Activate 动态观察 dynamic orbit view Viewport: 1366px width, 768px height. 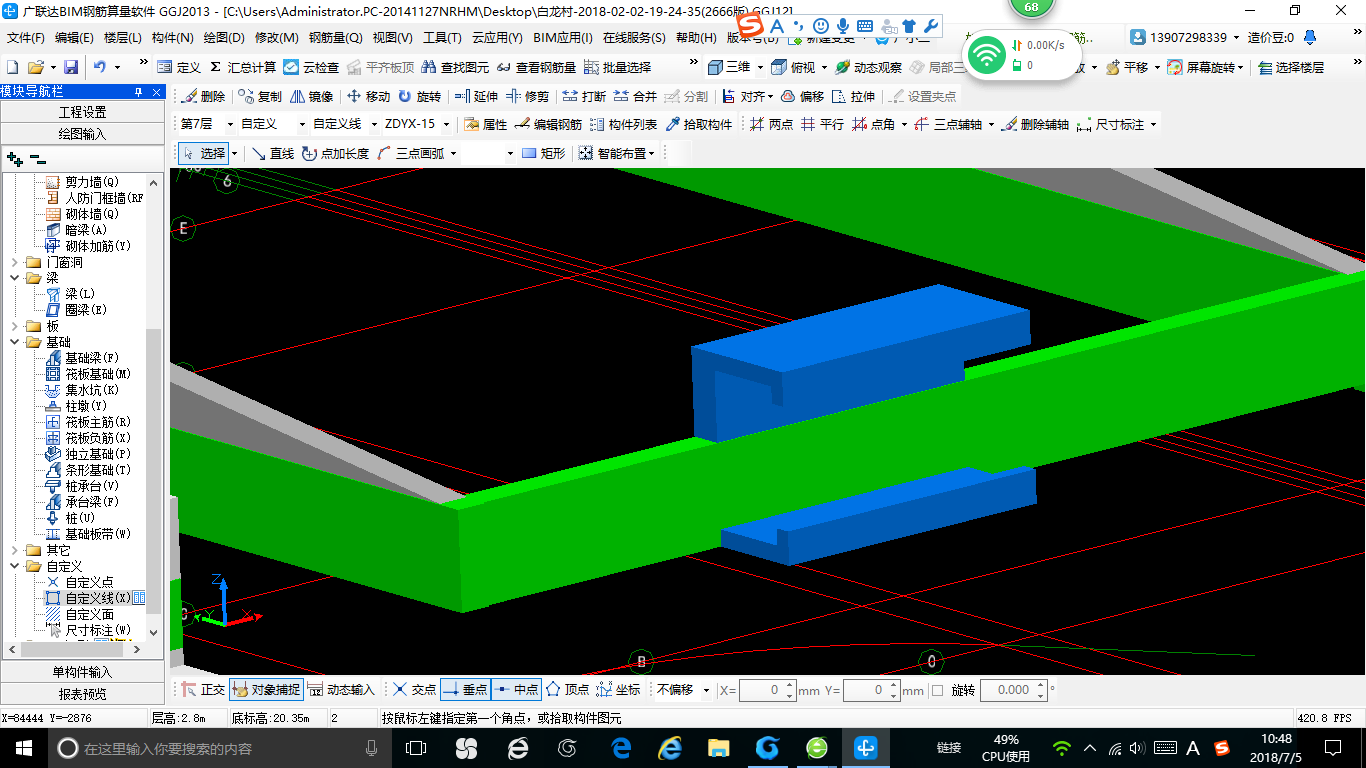868,67
